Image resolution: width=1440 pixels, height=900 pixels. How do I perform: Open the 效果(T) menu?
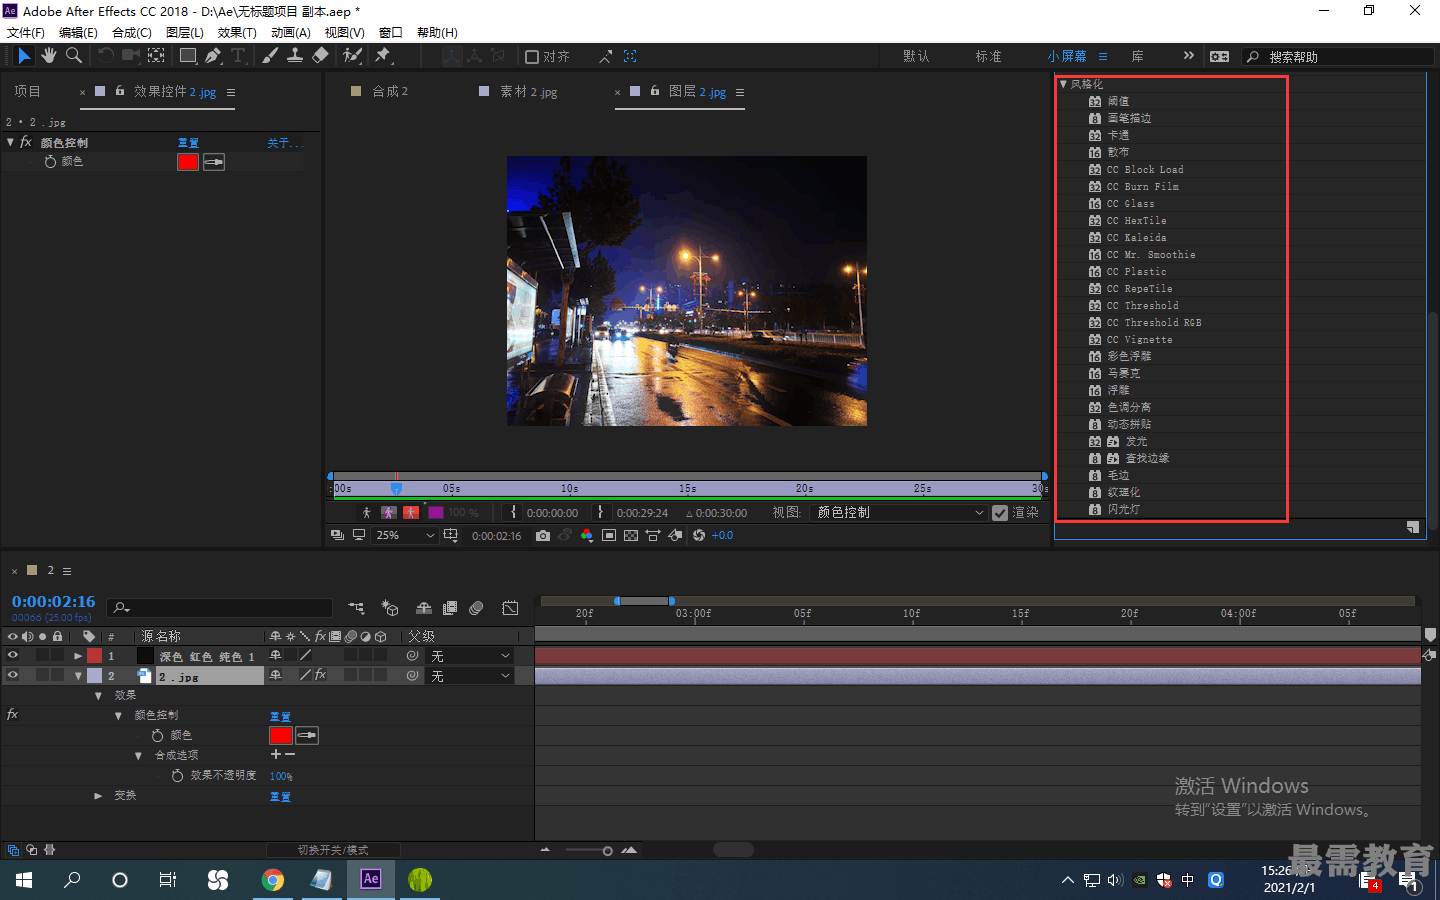point(237,33)
